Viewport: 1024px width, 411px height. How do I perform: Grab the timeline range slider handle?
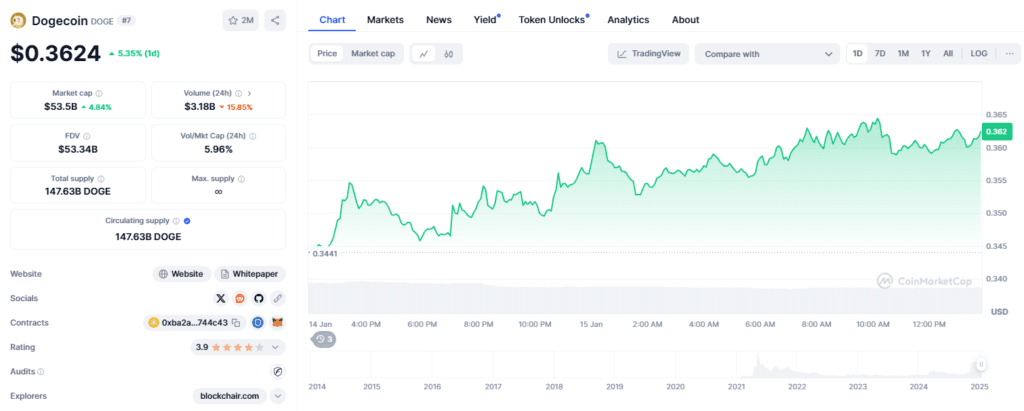point(981,364)
